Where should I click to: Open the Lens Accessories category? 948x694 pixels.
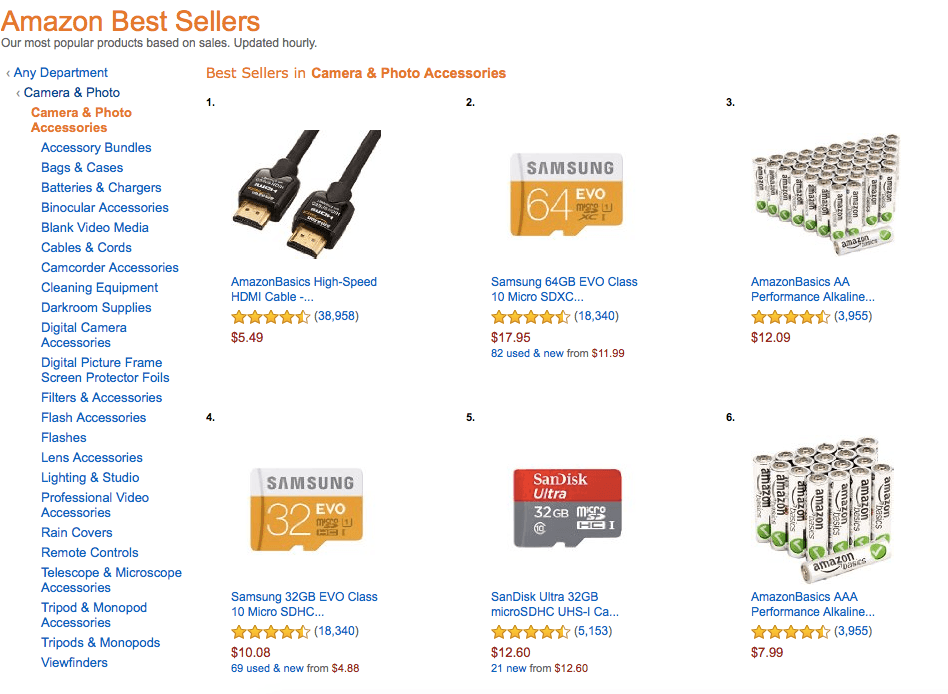[x=92, y=458]
